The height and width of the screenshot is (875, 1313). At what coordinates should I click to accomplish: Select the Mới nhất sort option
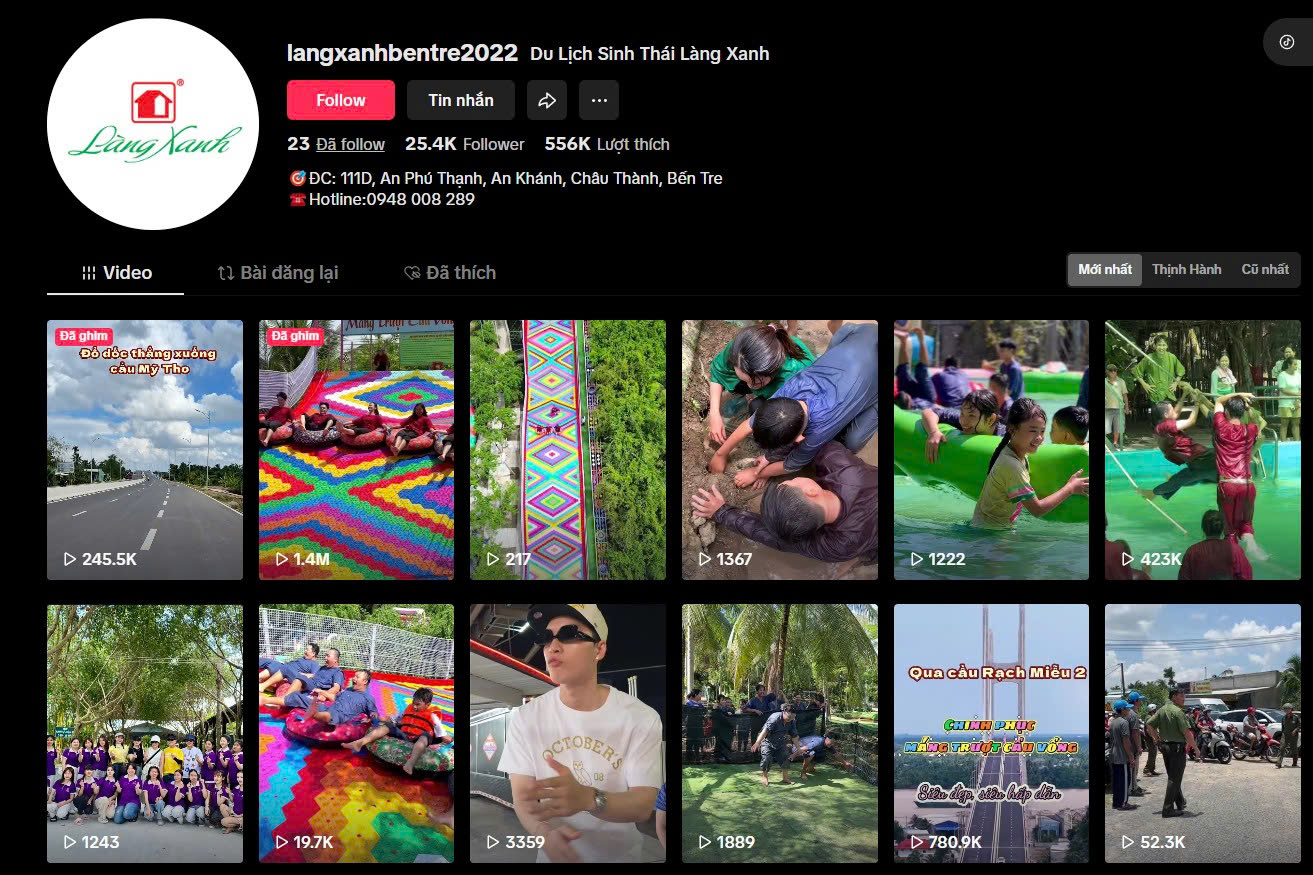(x=1105, y=269)
